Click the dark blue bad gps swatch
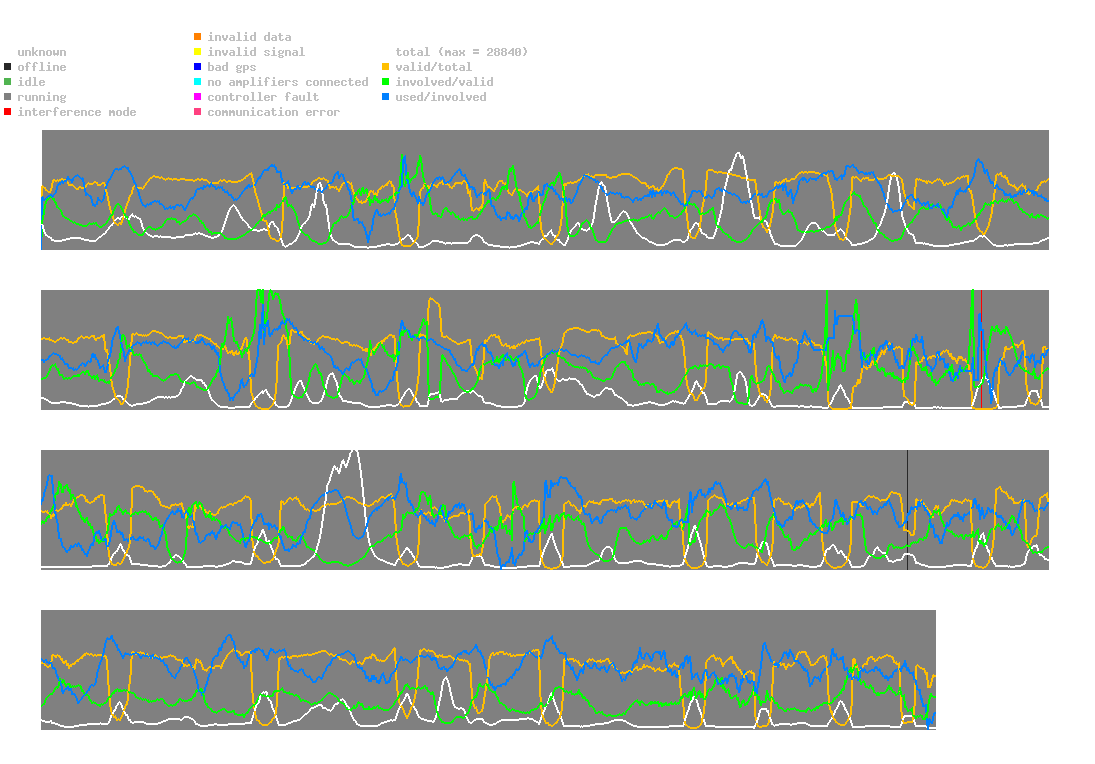 click(x=198, y=67)
